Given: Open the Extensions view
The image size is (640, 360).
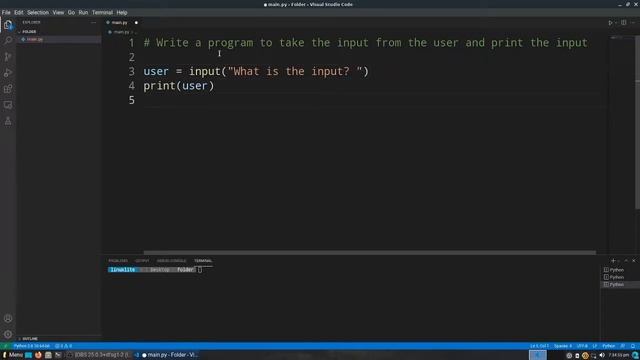Looking at the screenshot, I should [x=8, y=89].
